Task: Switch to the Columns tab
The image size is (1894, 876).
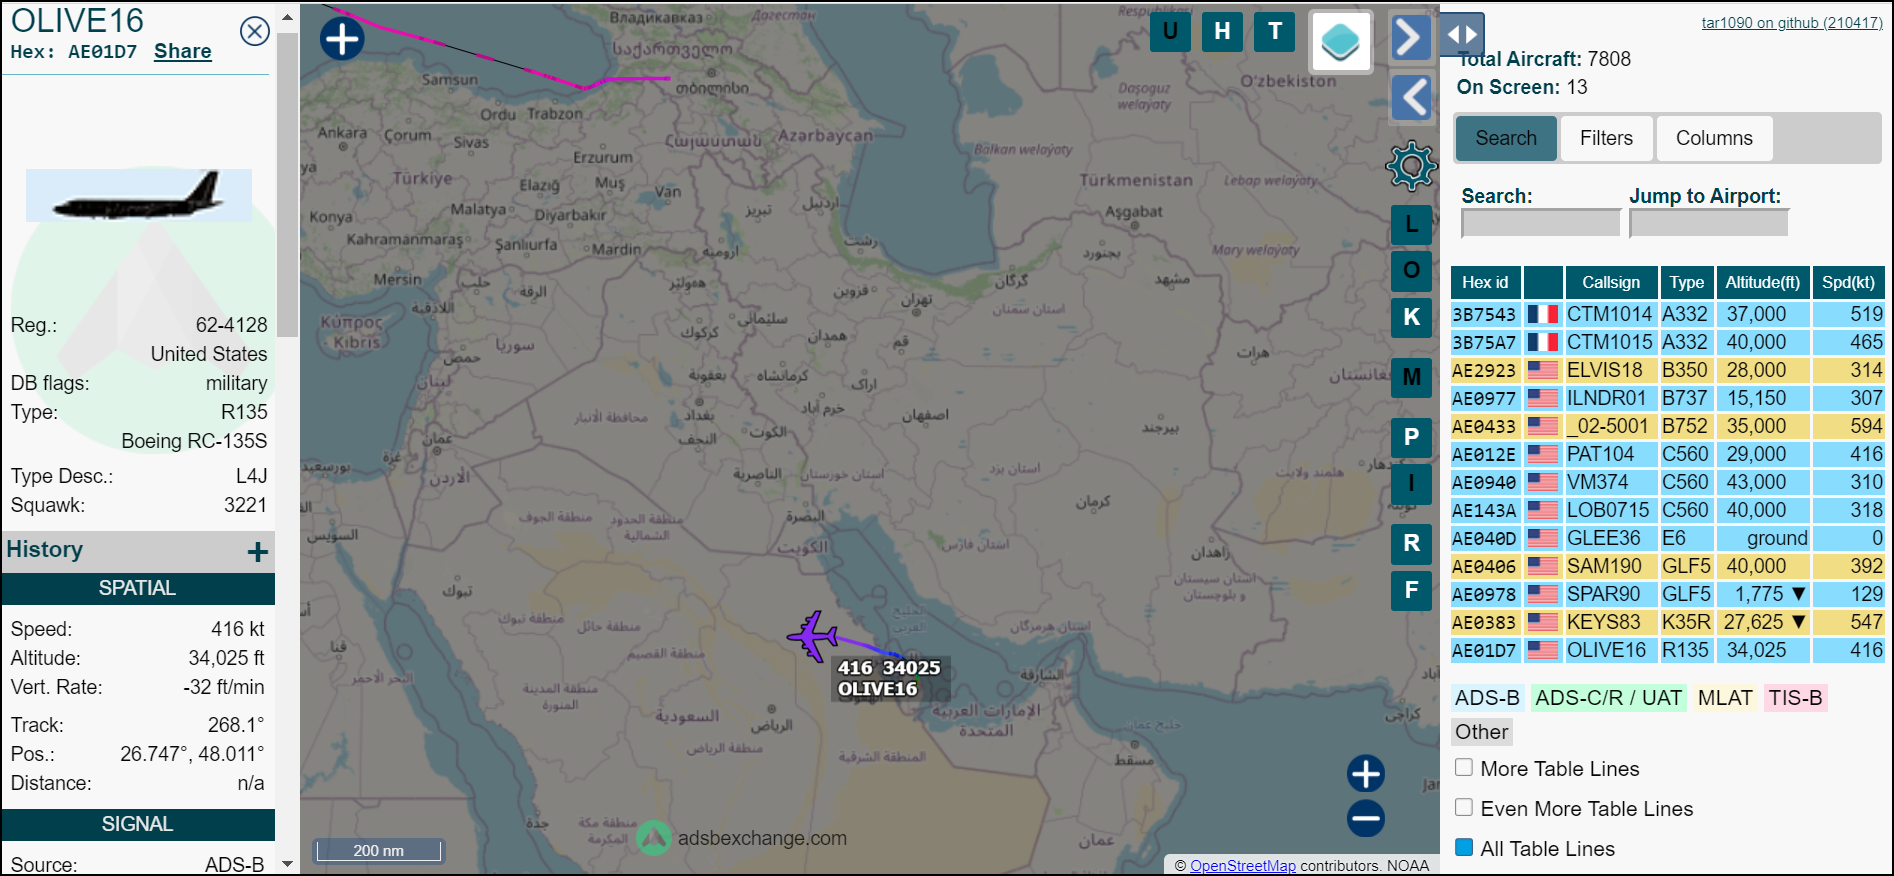Action: pos(1714,138)
